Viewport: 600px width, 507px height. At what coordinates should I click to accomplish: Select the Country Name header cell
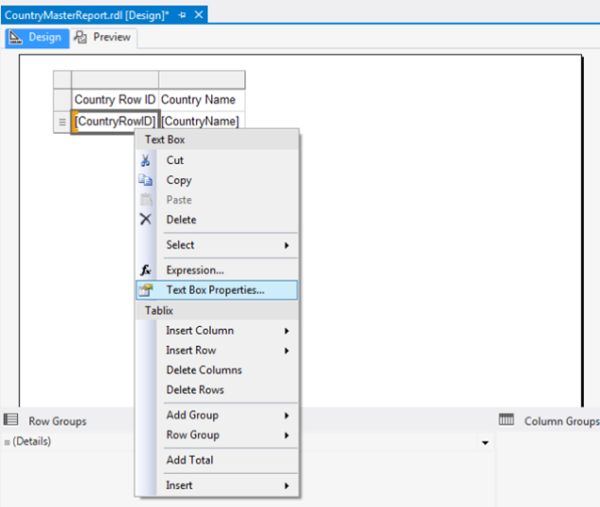pyautogui.click(x=201, y=100)
